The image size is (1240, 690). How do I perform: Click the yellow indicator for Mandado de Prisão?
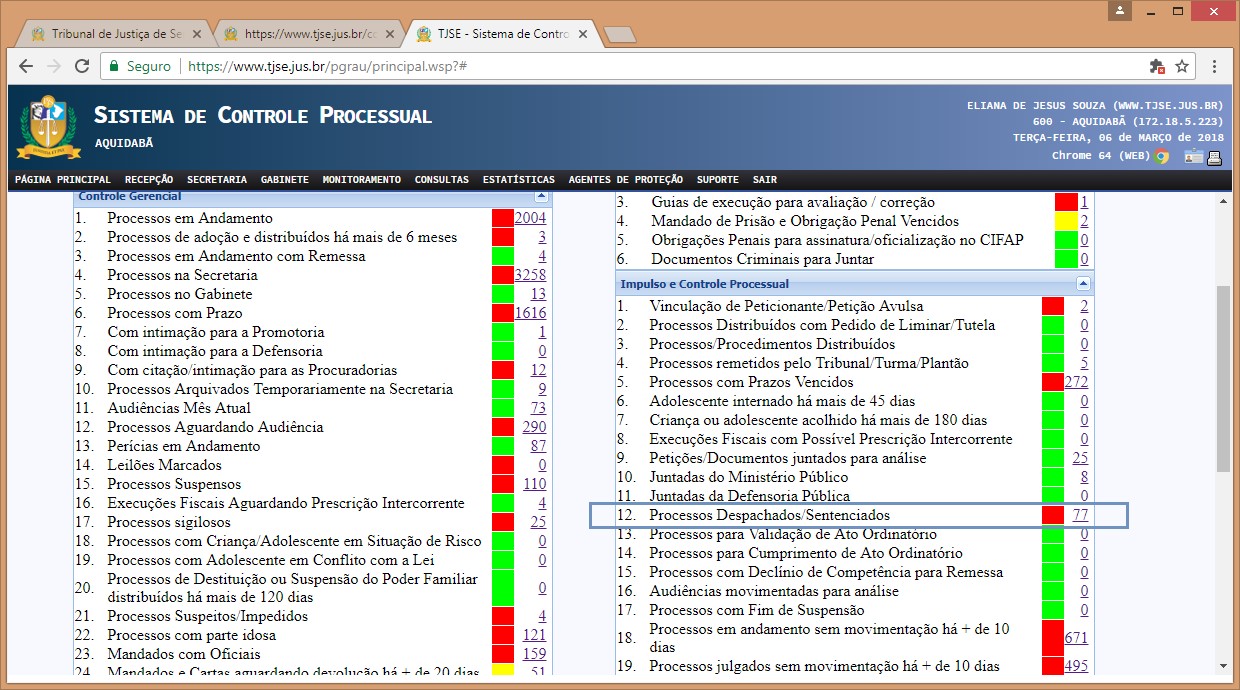(1066, 221)
